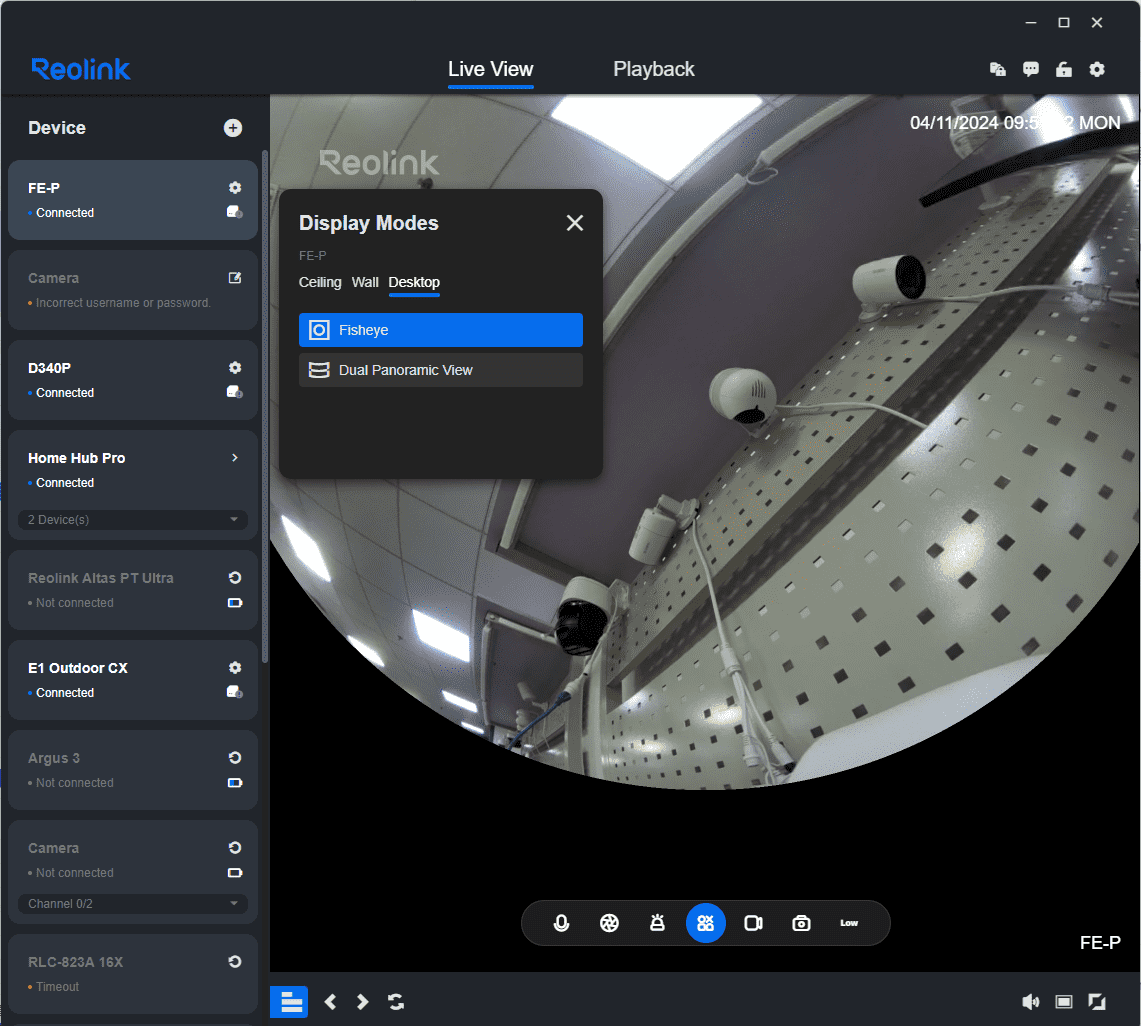Toggle the two-way talk microphone
Image resolution: width=1141 pixels, height=1026 pixels.
pos(561,923)
